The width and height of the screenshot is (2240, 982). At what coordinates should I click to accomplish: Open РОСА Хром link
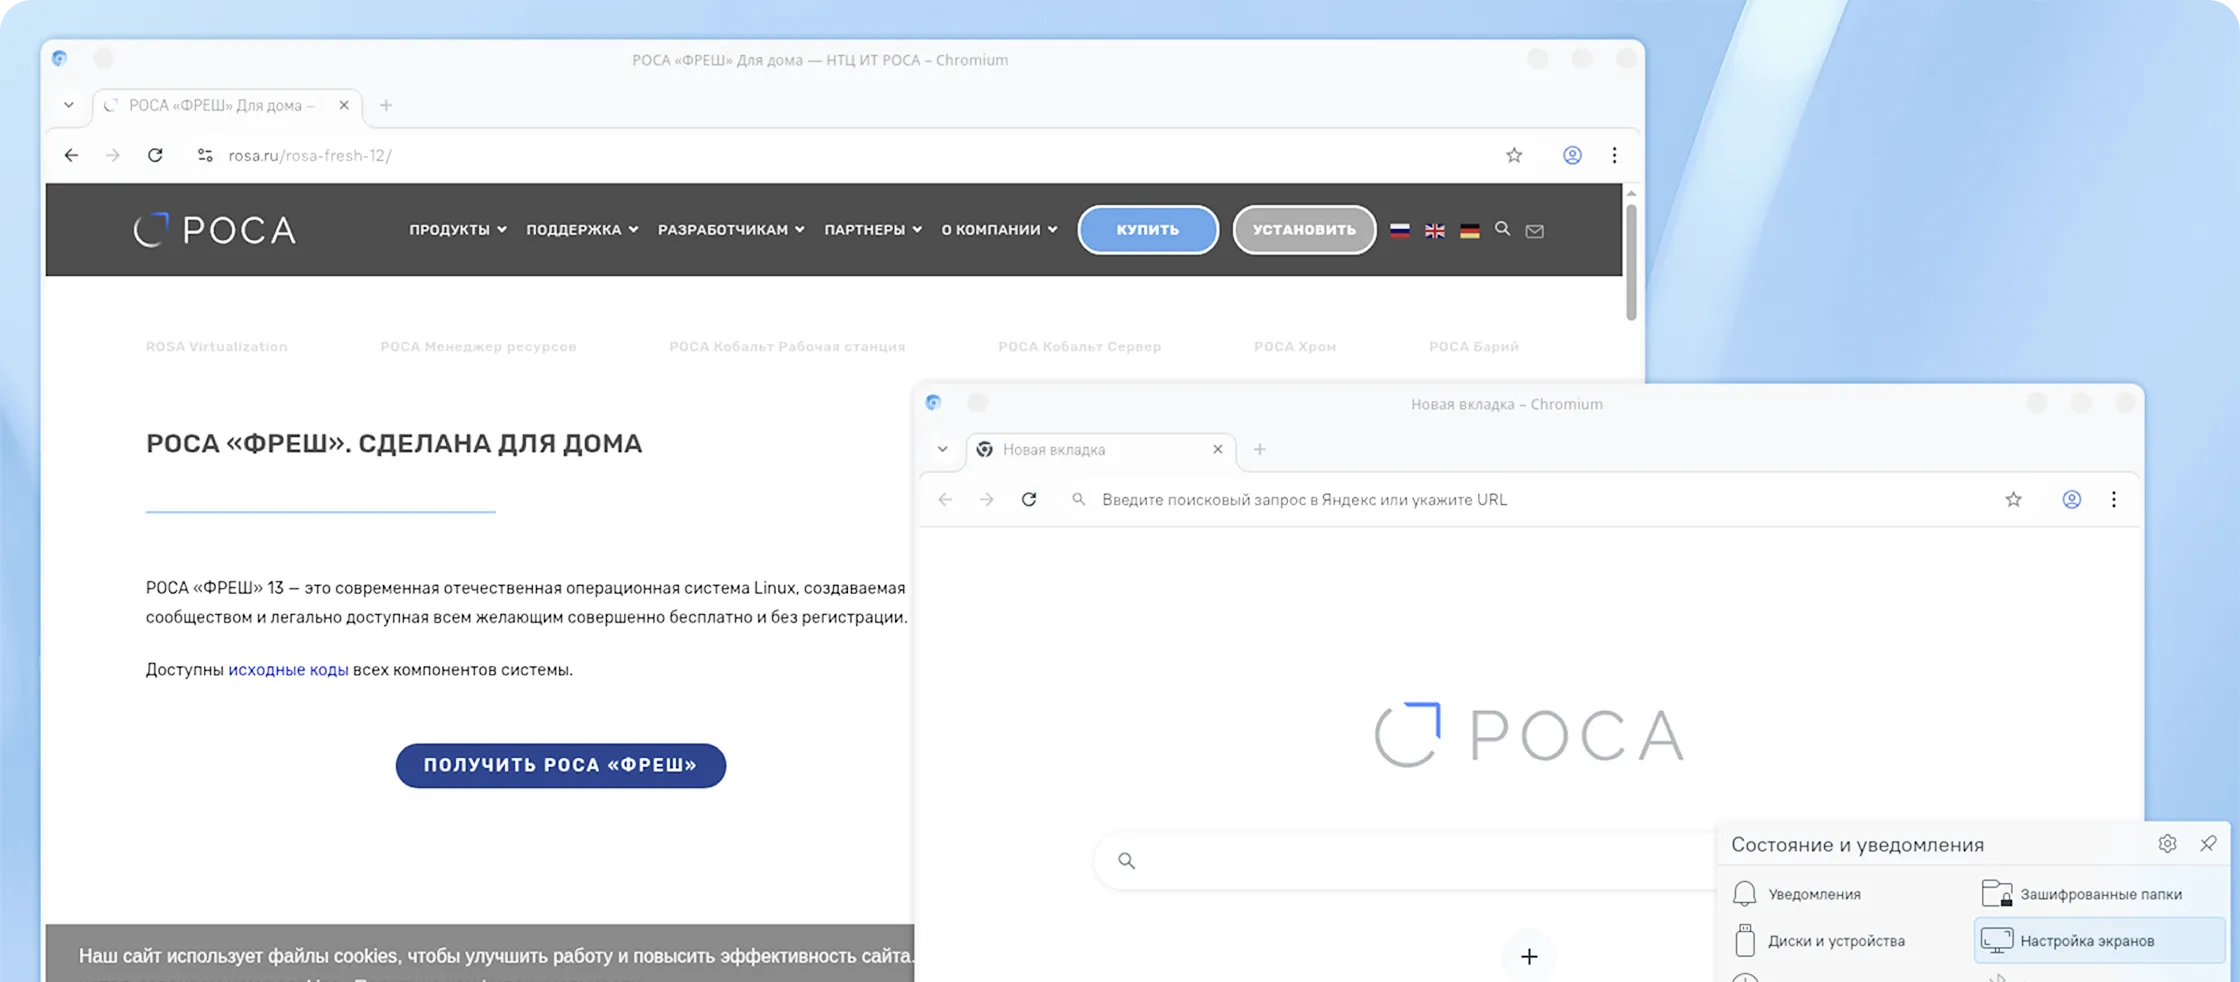pyautogui.click(x=1295, y=347)
